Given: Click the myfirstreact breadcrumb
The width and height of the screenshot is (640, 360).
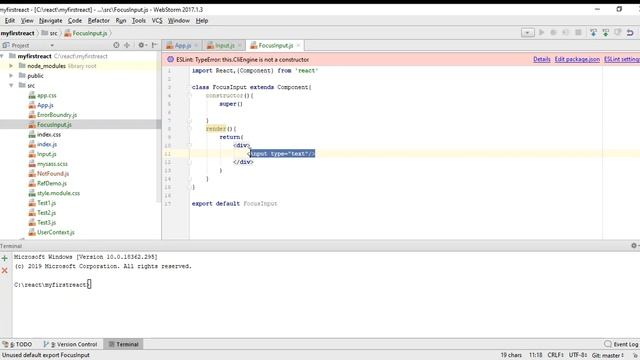Looking at the screenshot, I should [x=18, y=33].
